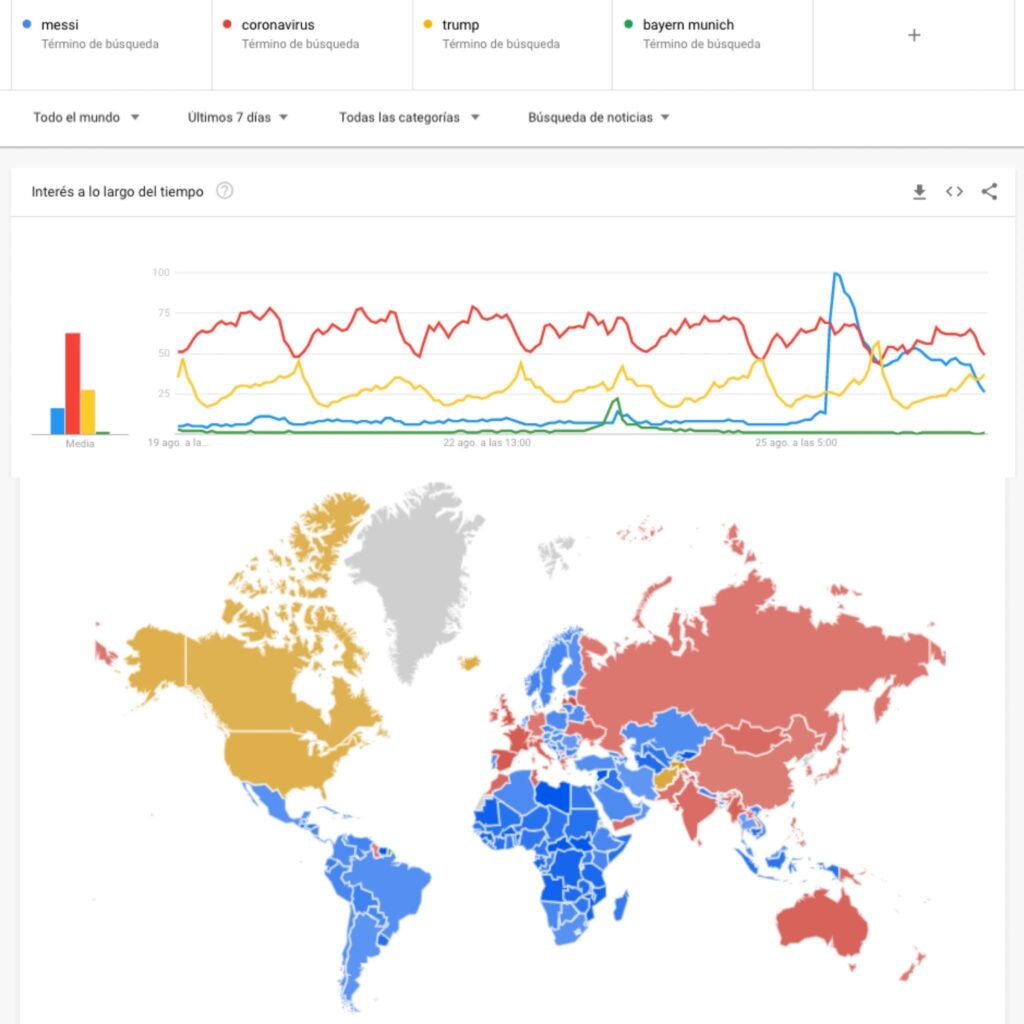Click the green dot beside bayern munich

[x=627, y=25]
